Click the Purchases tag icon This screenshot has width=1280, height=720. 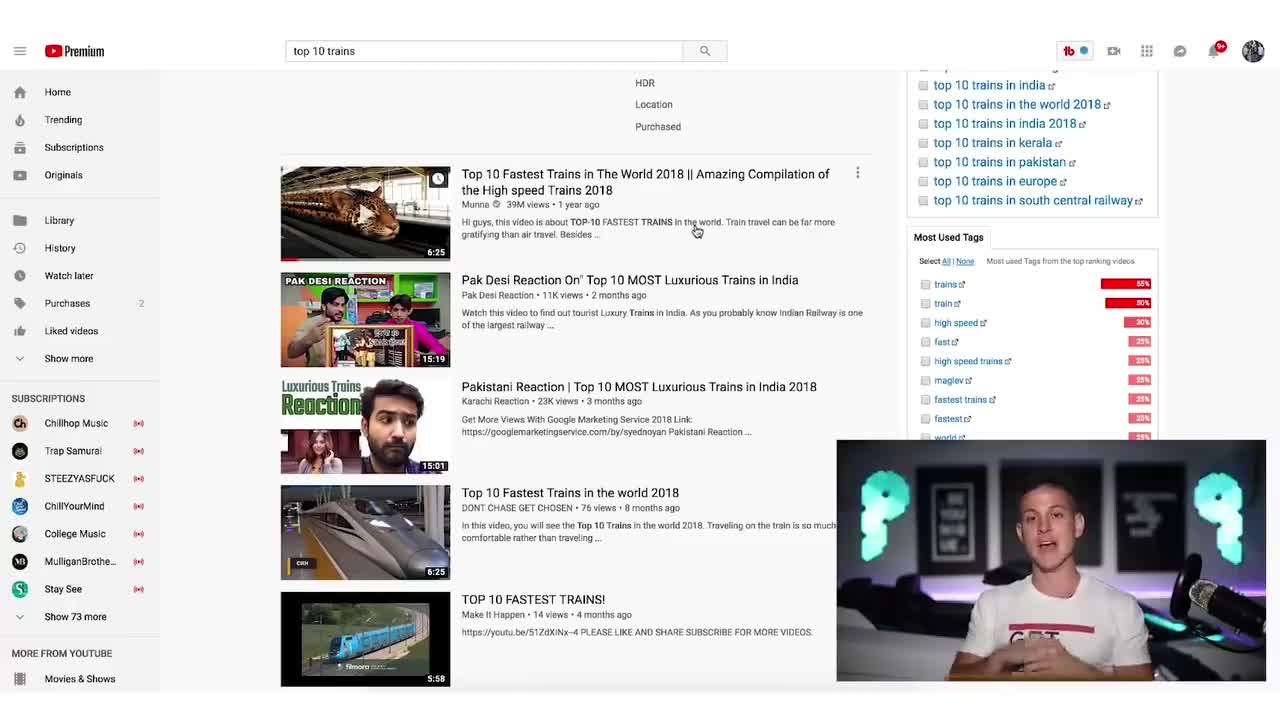point(19,303)
